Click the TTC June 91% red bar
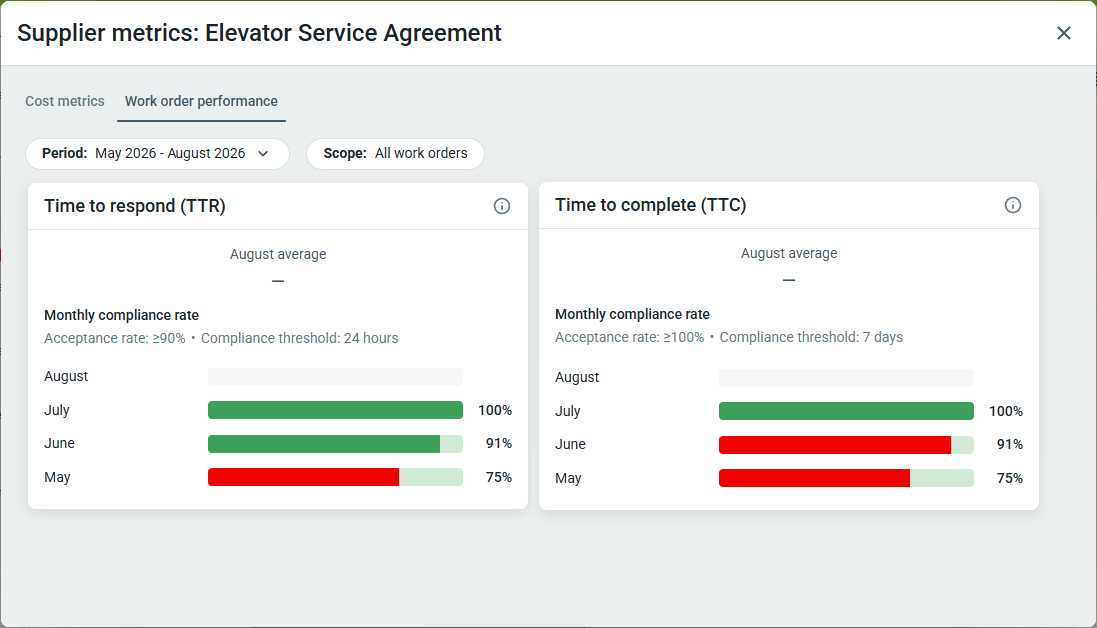 (x=846, y=445)
